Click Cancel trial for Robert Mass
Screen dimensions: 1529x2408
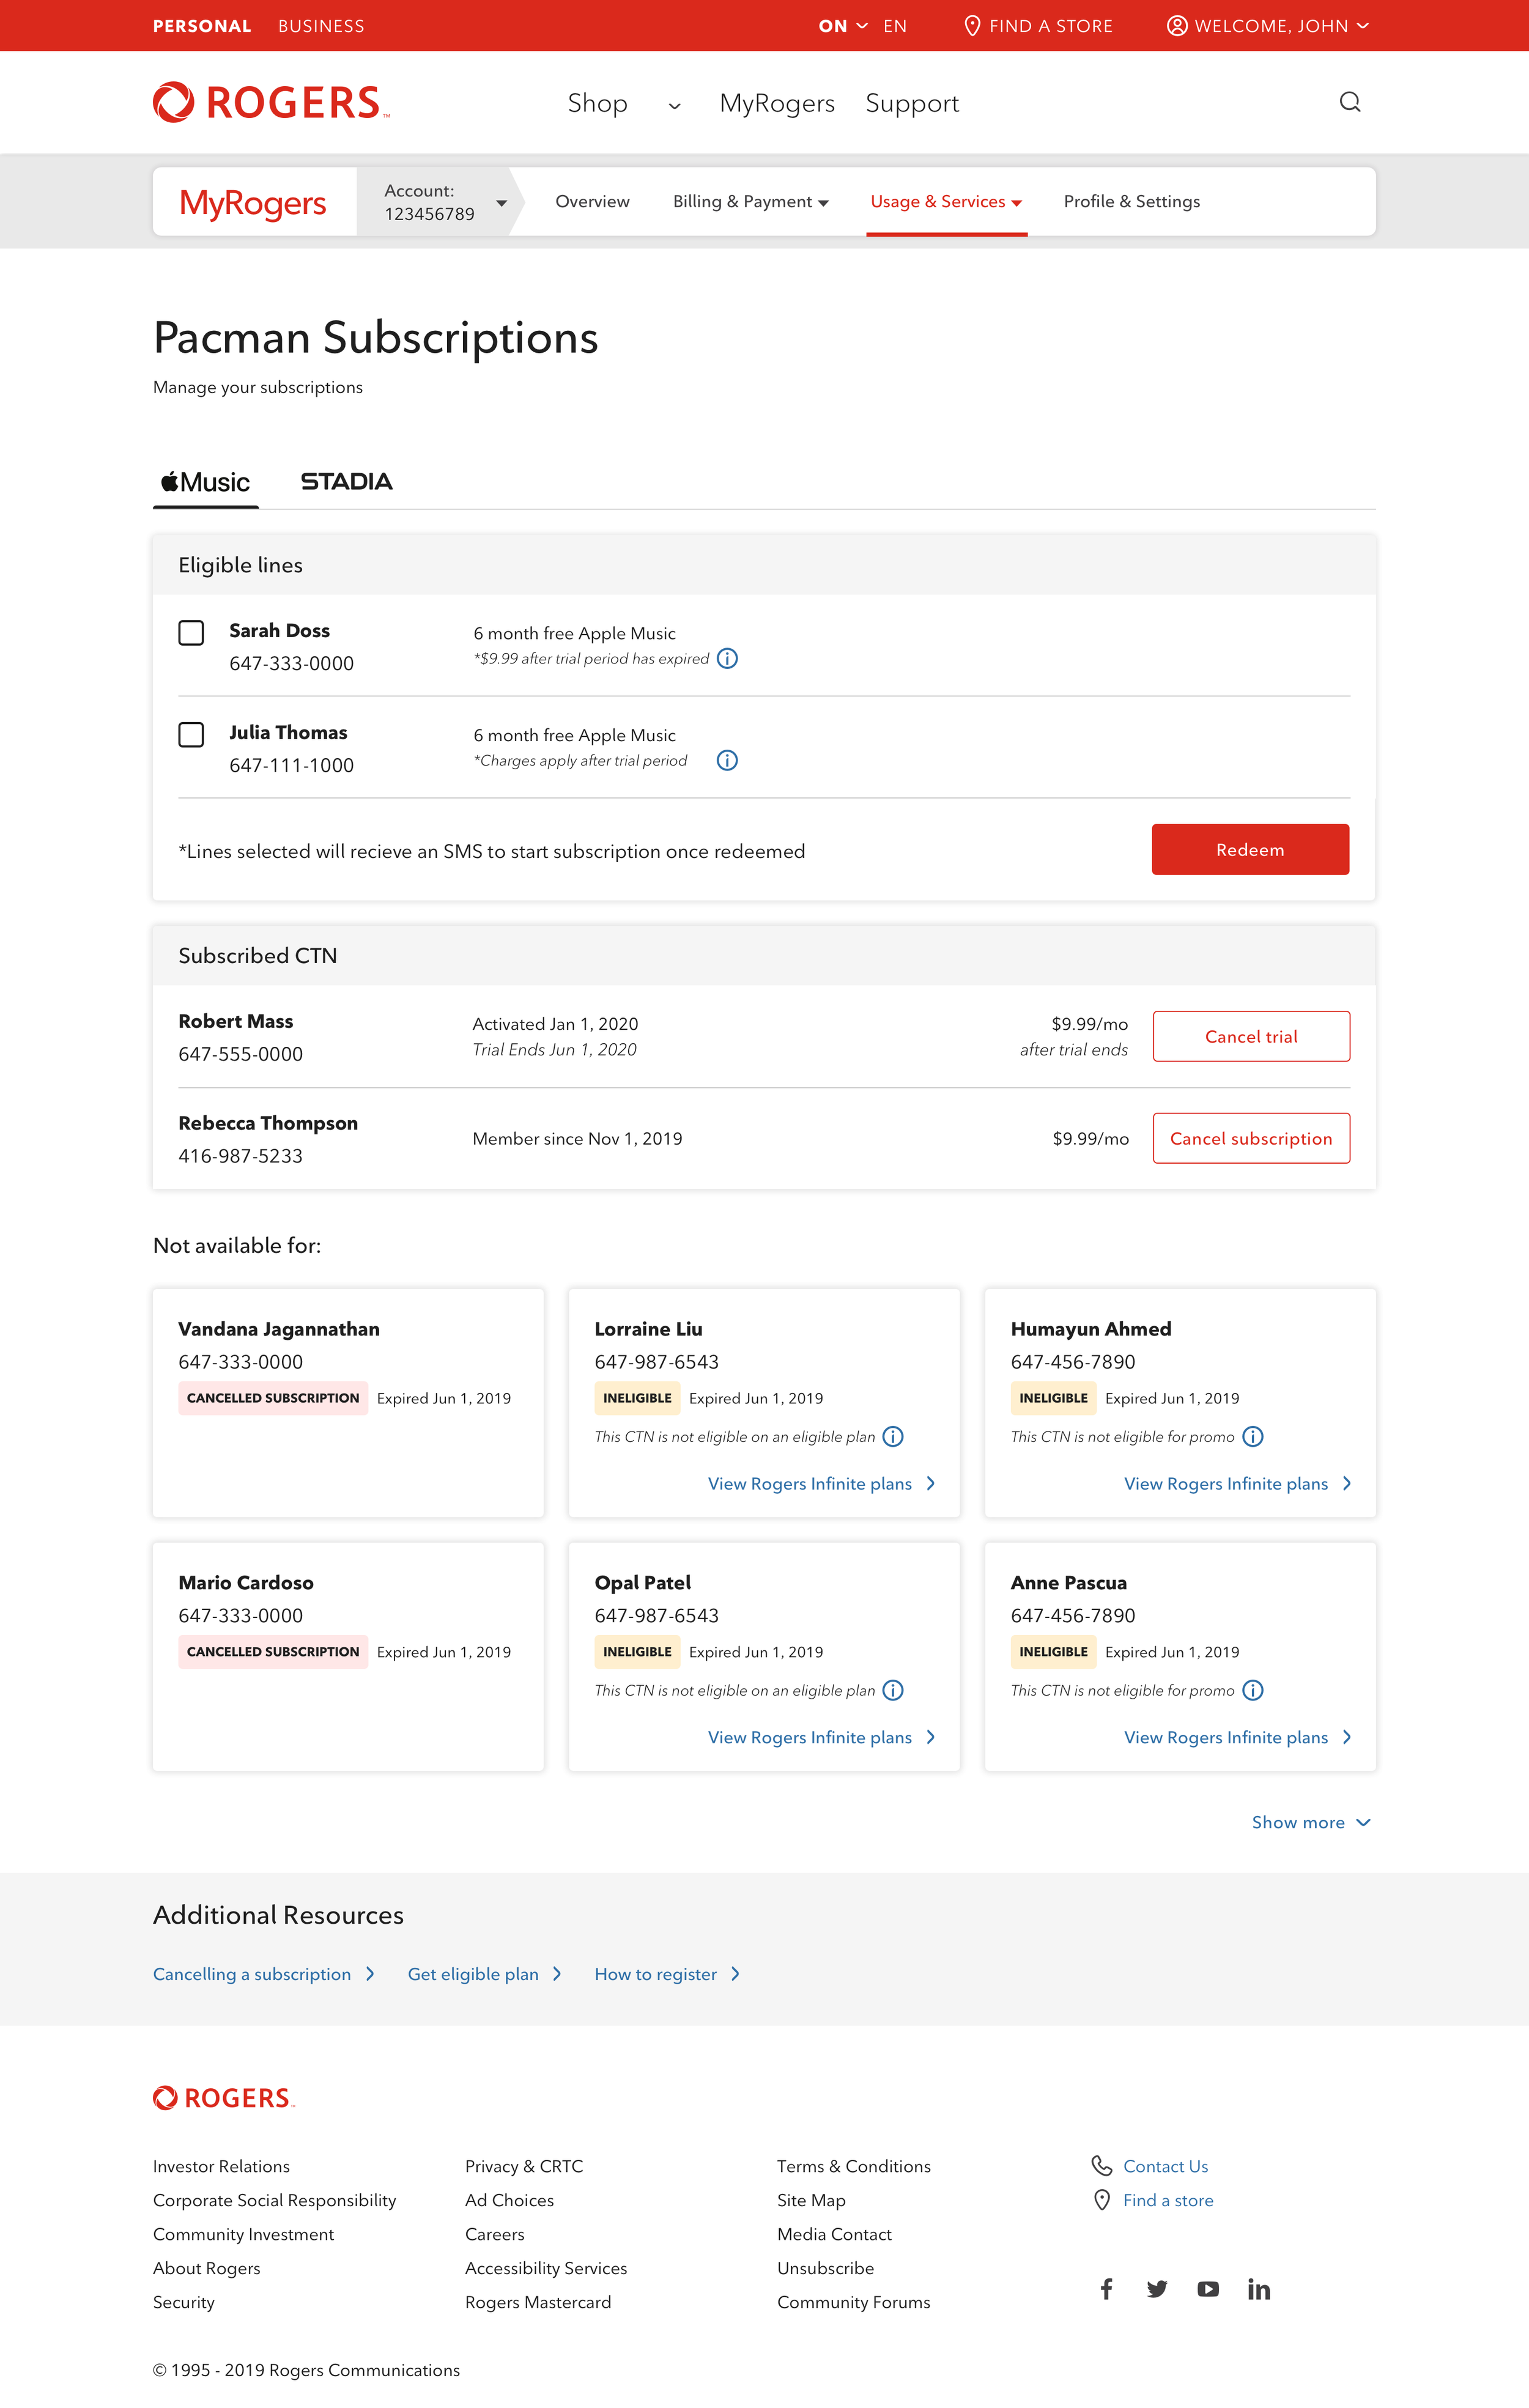coord(1250,1037)
